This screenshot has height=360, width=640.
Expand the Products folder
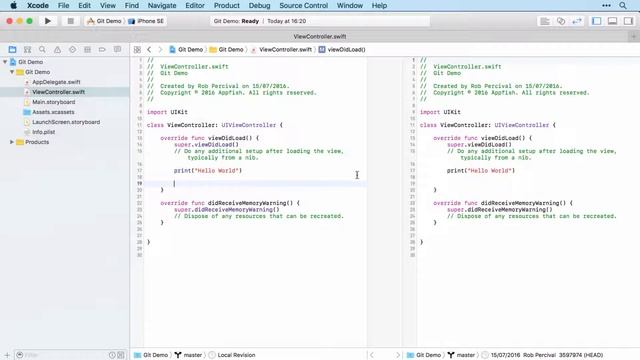pos(12,142)
